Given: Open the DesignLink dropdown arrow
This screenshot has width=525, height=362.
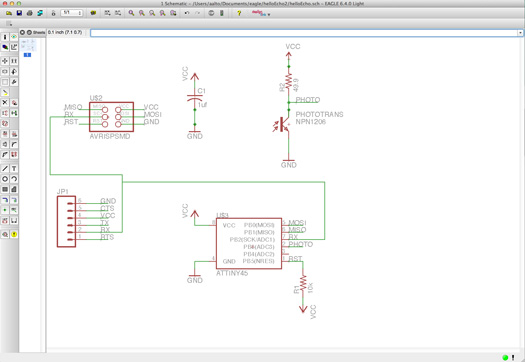Looking at the screenshot, I should (x=269, y=14).
